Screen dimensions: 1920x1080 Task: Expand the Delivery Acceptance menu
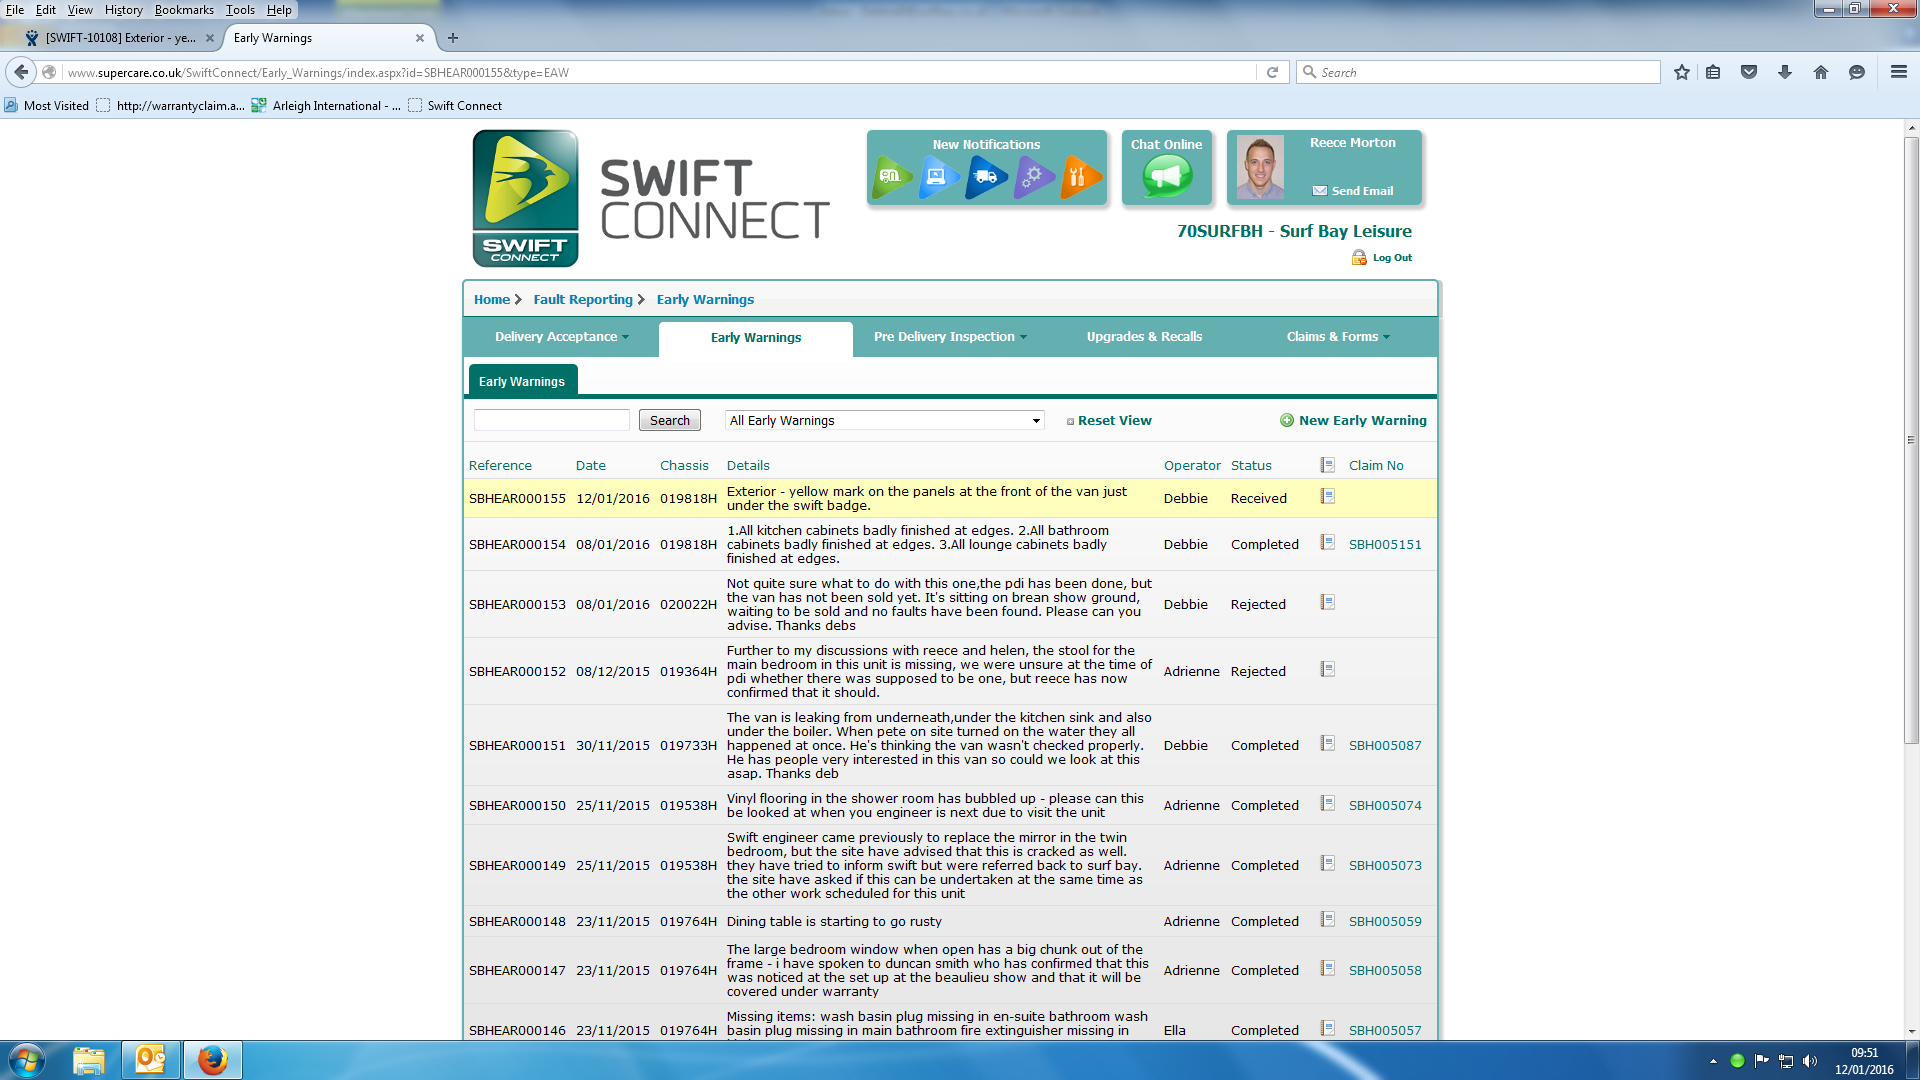(x=561, y=337)
